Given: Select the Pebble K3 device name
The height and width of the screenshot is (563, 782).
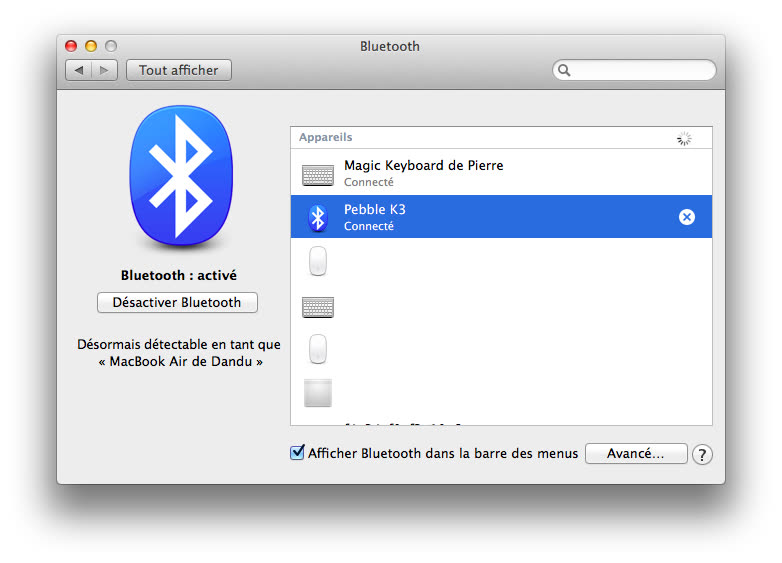Looking at the screenshot, I should pos(375,210).
